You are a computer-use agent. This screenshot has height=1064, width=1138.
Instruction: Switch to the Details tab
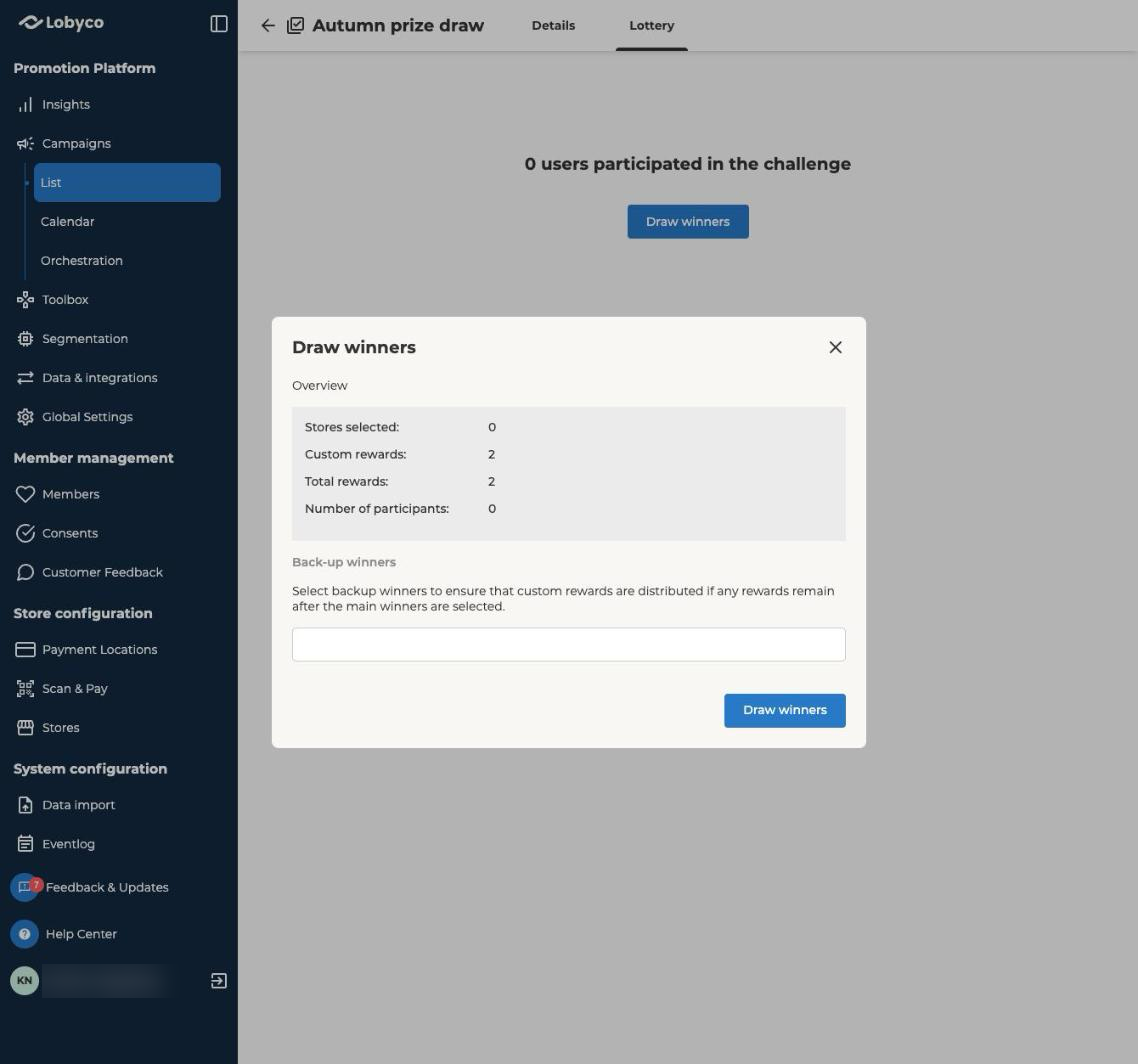coord(553,25)
